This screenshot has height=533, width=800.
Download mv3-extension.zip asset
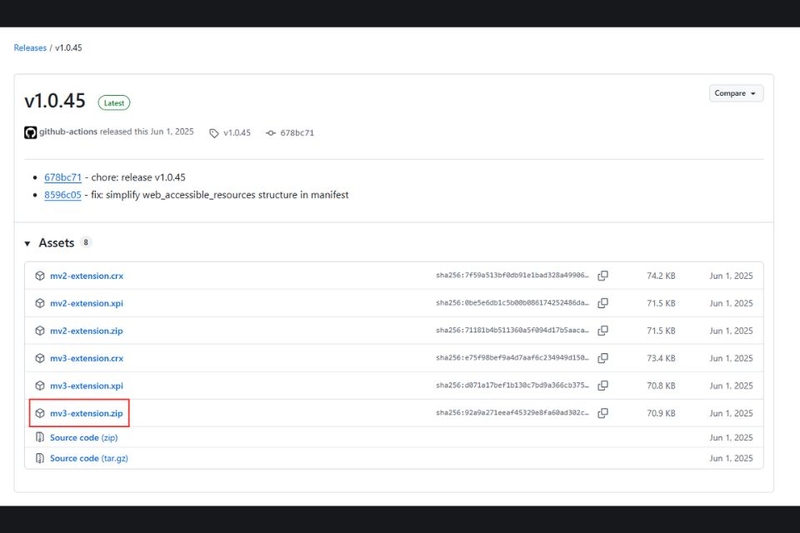pyautogui.click(x=86, y=413)
